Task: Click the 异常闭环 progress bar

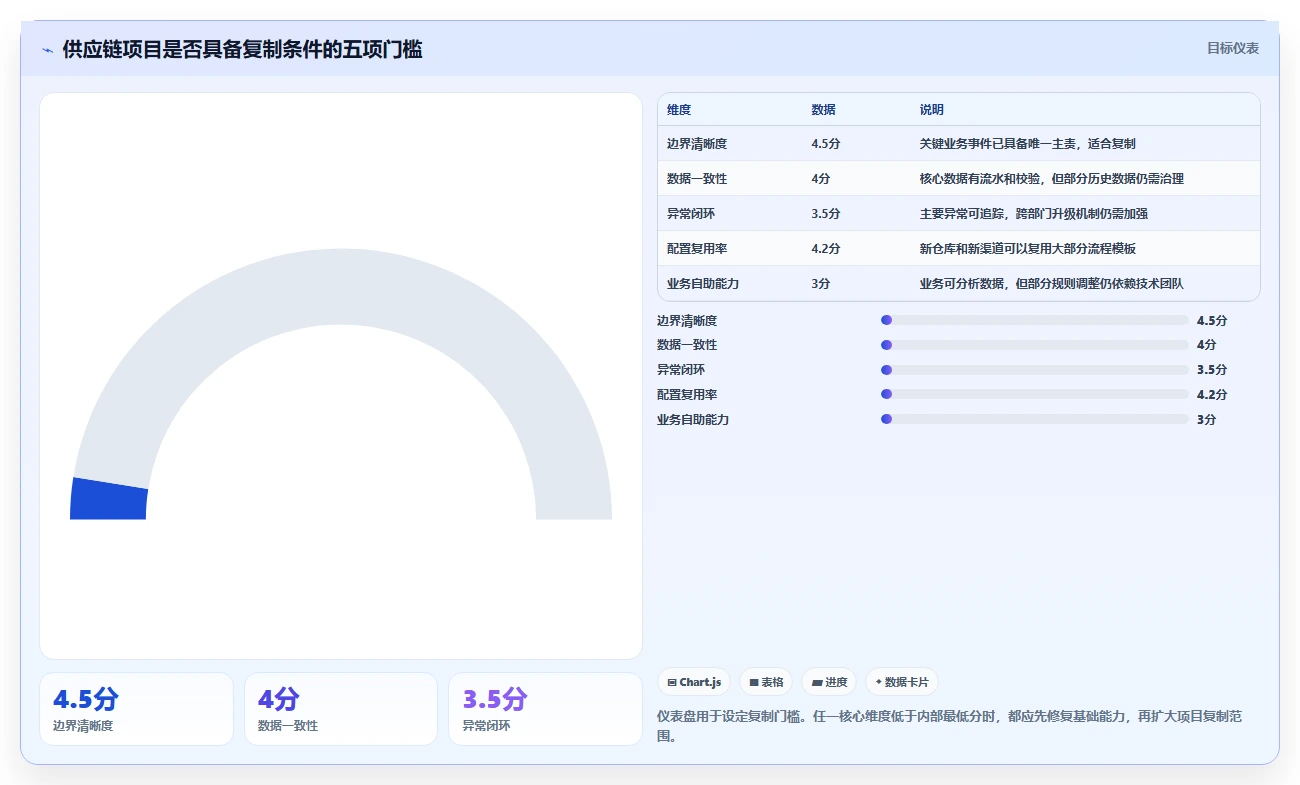Action: tap(1035, 370)
